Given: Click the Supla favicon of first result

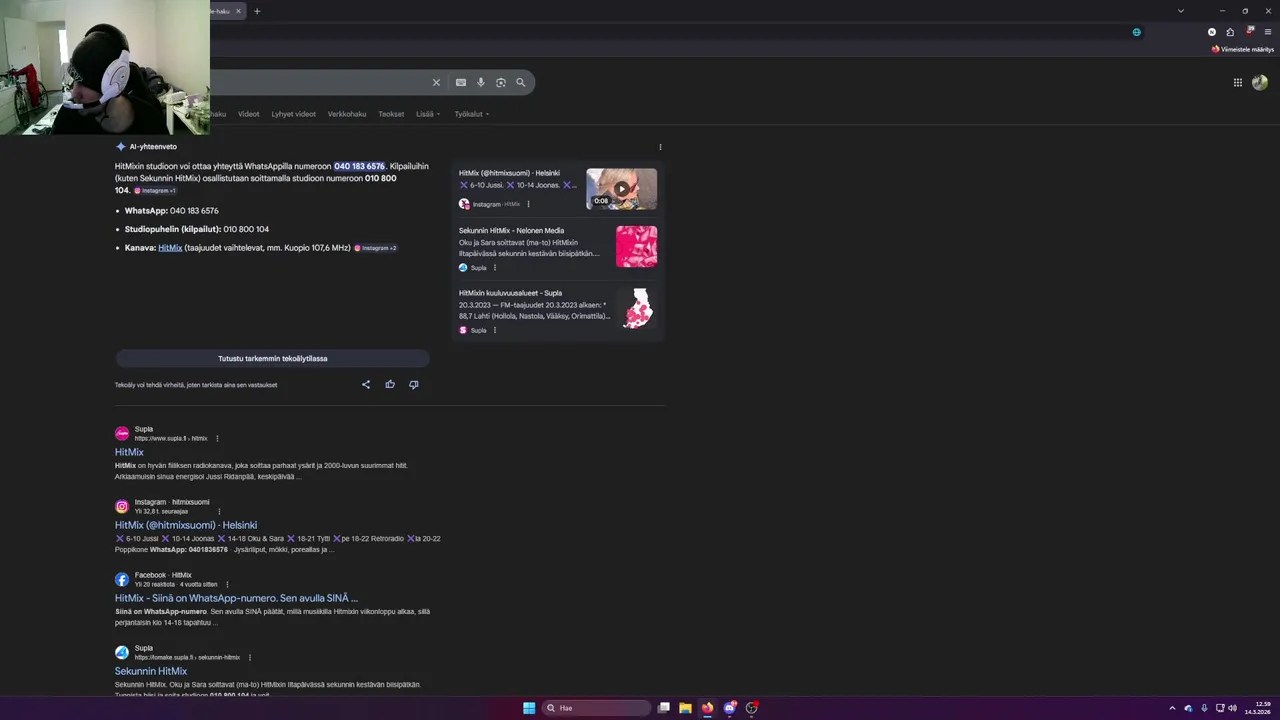Looking at the screenshot, I should 122,433.
